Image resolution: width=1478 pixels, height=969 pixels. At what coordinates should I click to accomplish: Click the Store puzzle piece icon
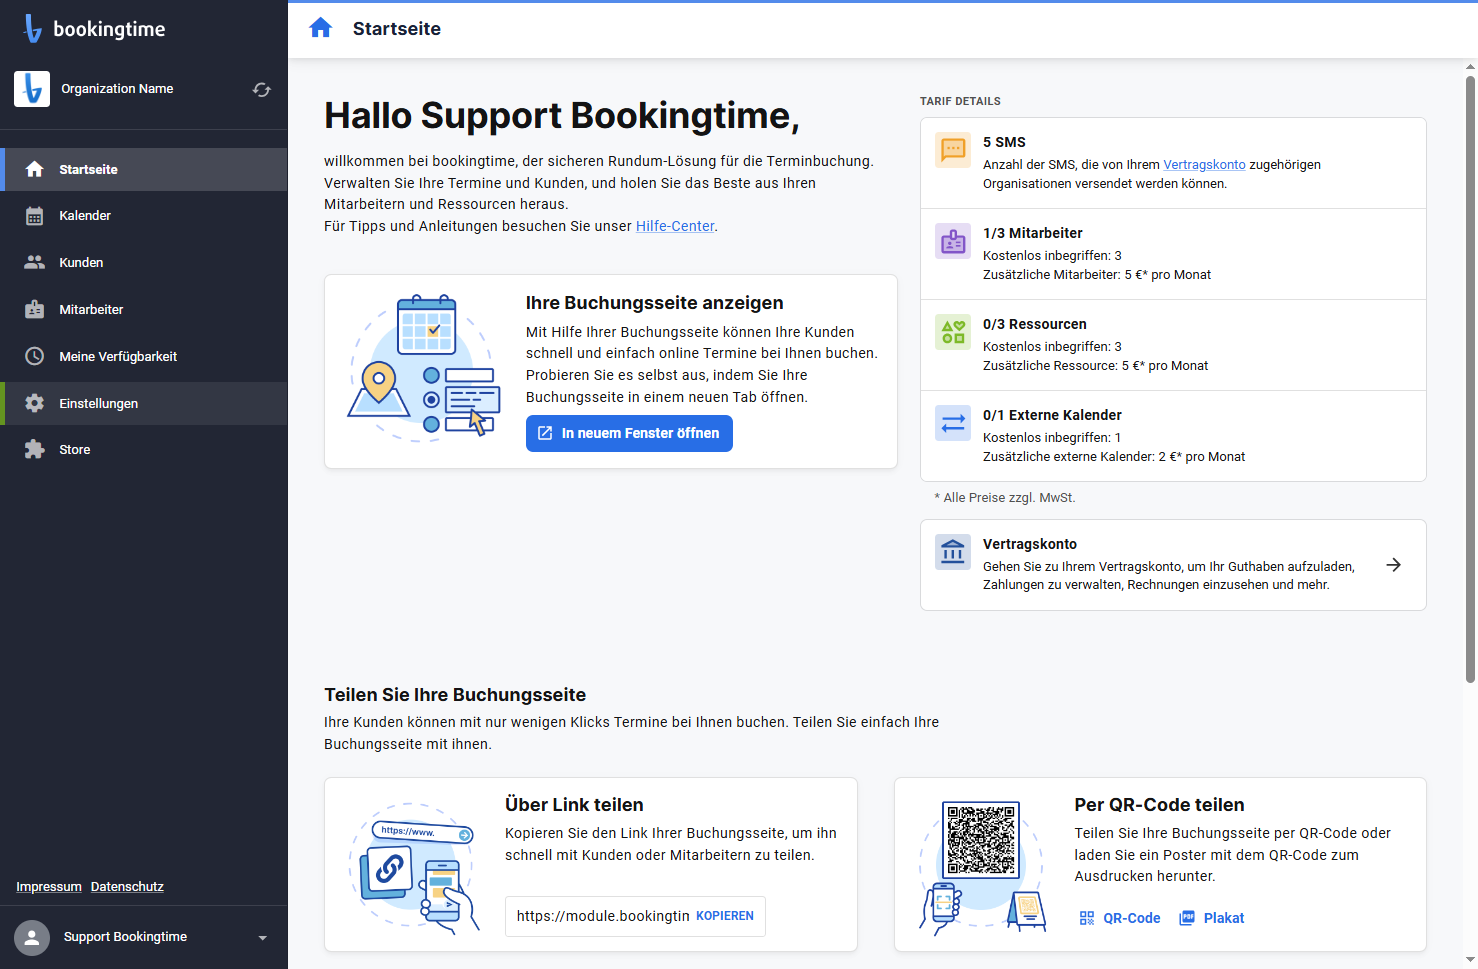(x=34, y=449)
